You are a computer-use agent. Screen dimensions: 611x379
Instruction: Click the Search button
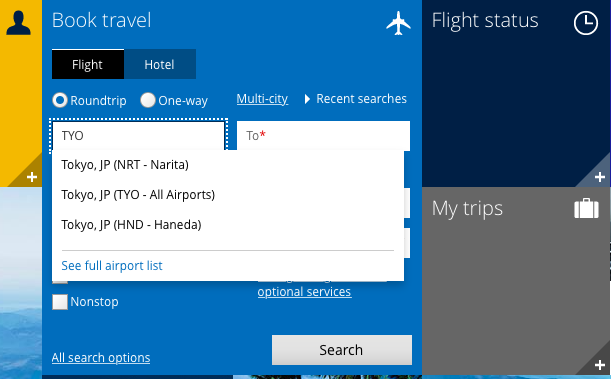(342, 350)
